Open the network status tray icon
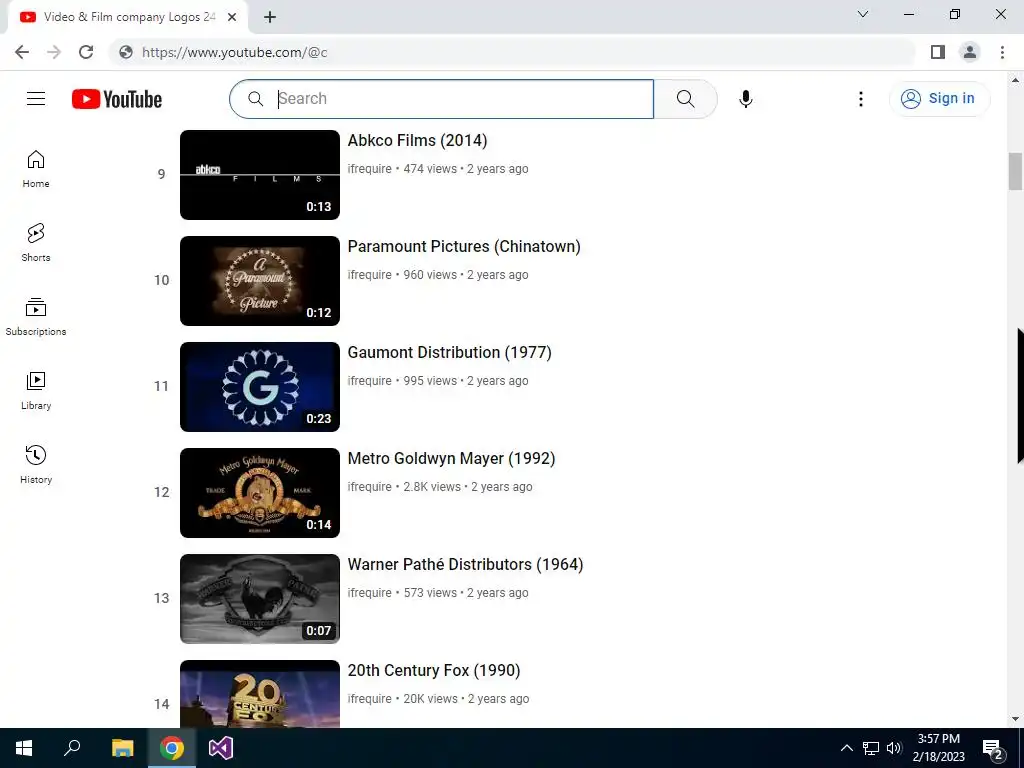This screenshot has width=1024, height=768. point(871,748)
